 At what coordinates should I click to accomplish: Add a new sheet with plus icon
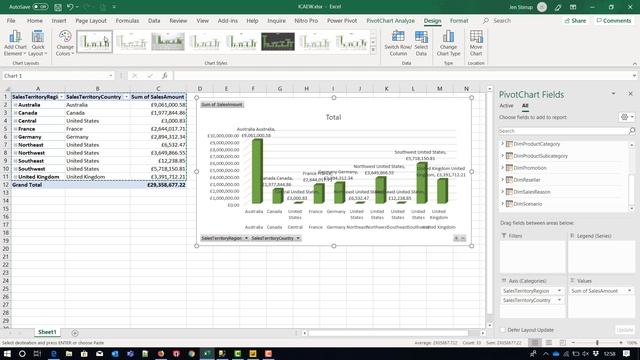tap(75, 333)
